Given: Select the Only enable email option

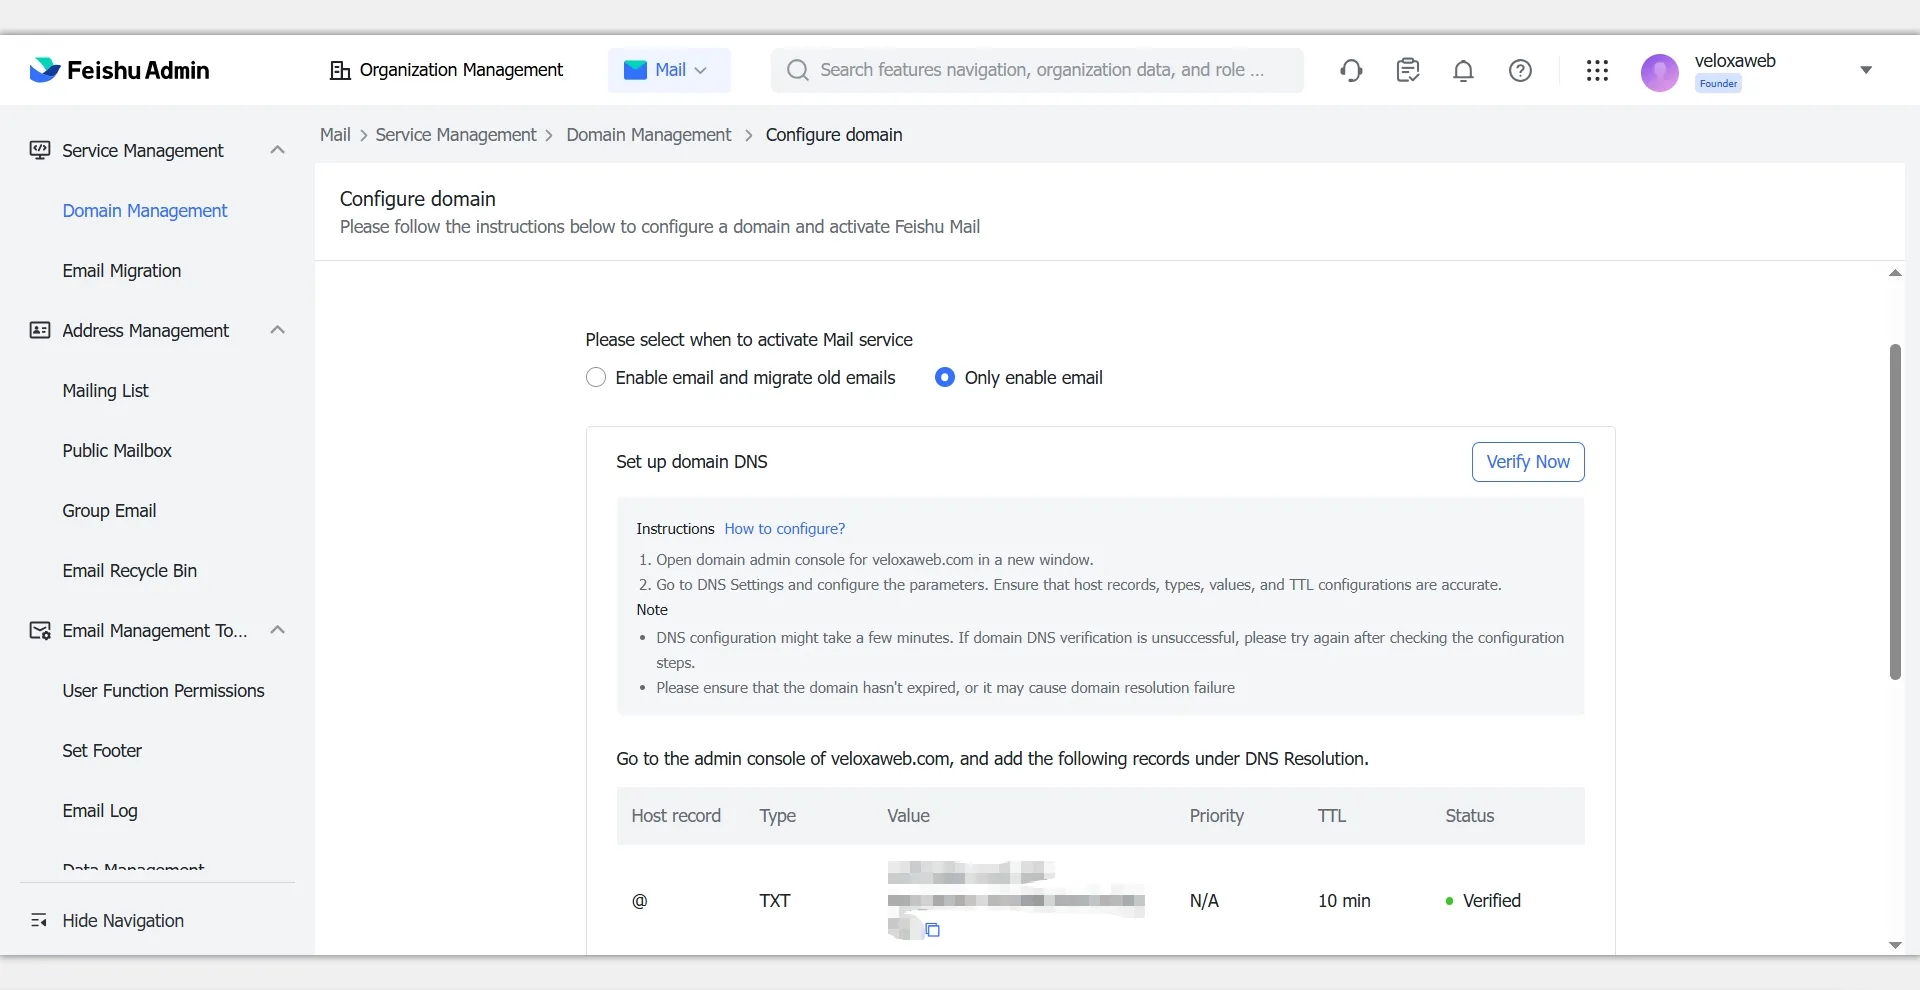Looking at the screenshot, I should click(x=945, y=378).
